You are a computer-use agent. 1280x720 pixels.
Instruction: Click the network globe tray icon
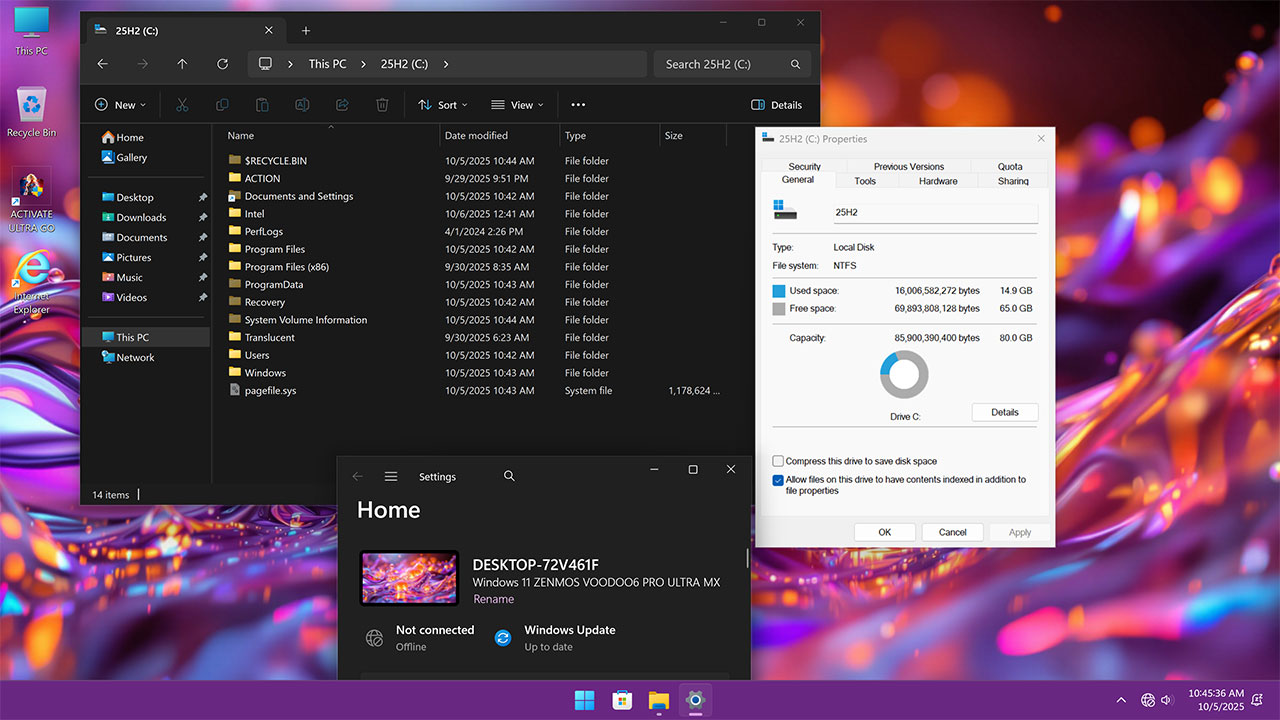coord(1148,700)
